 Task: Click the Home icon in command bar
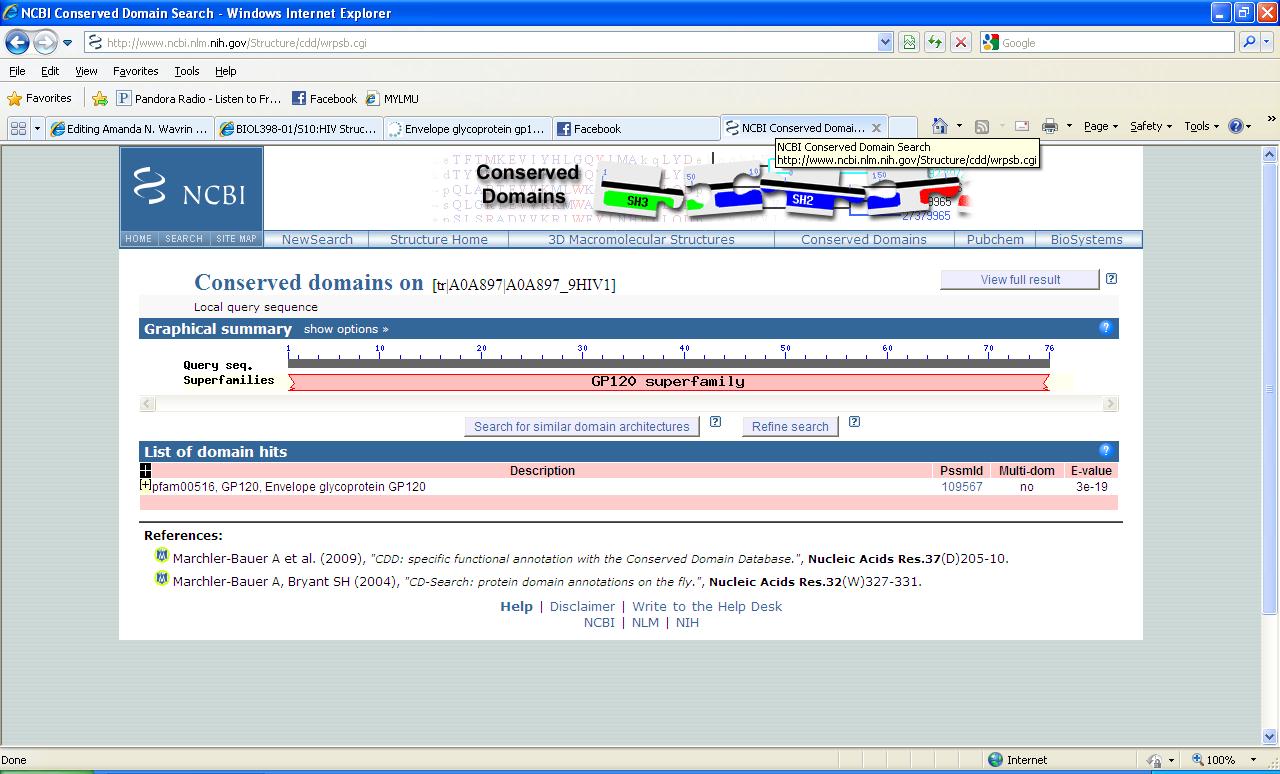pos(939,126)
